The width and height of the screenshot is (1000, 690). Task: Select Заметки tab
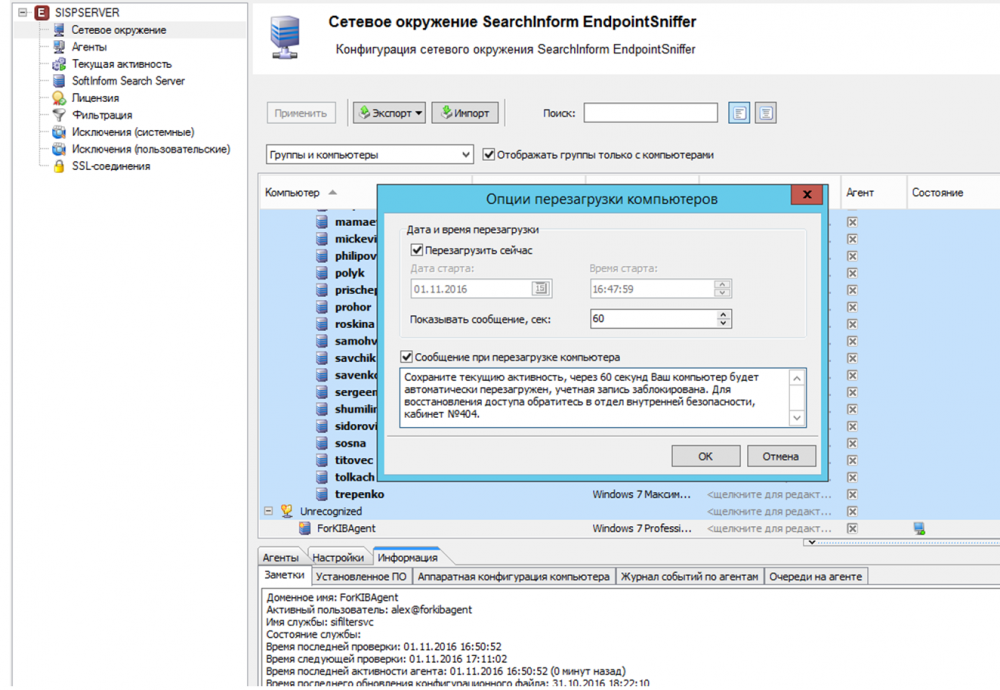pos(284,575)
